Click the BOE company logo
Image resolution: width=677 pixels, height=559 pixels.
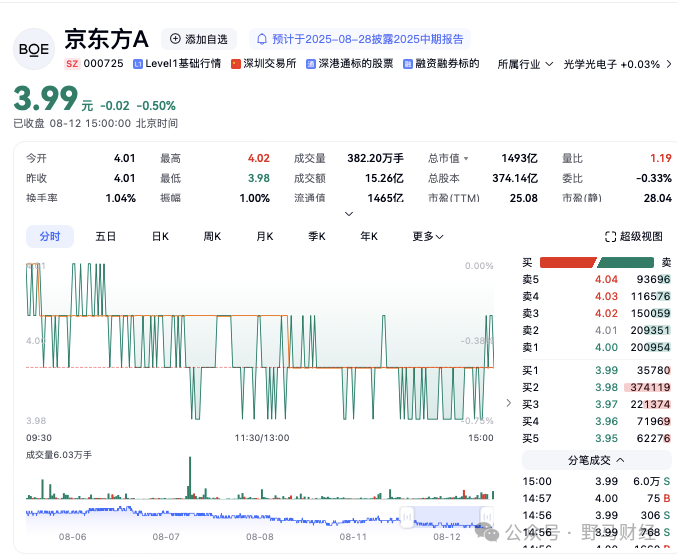pos(34,49)
